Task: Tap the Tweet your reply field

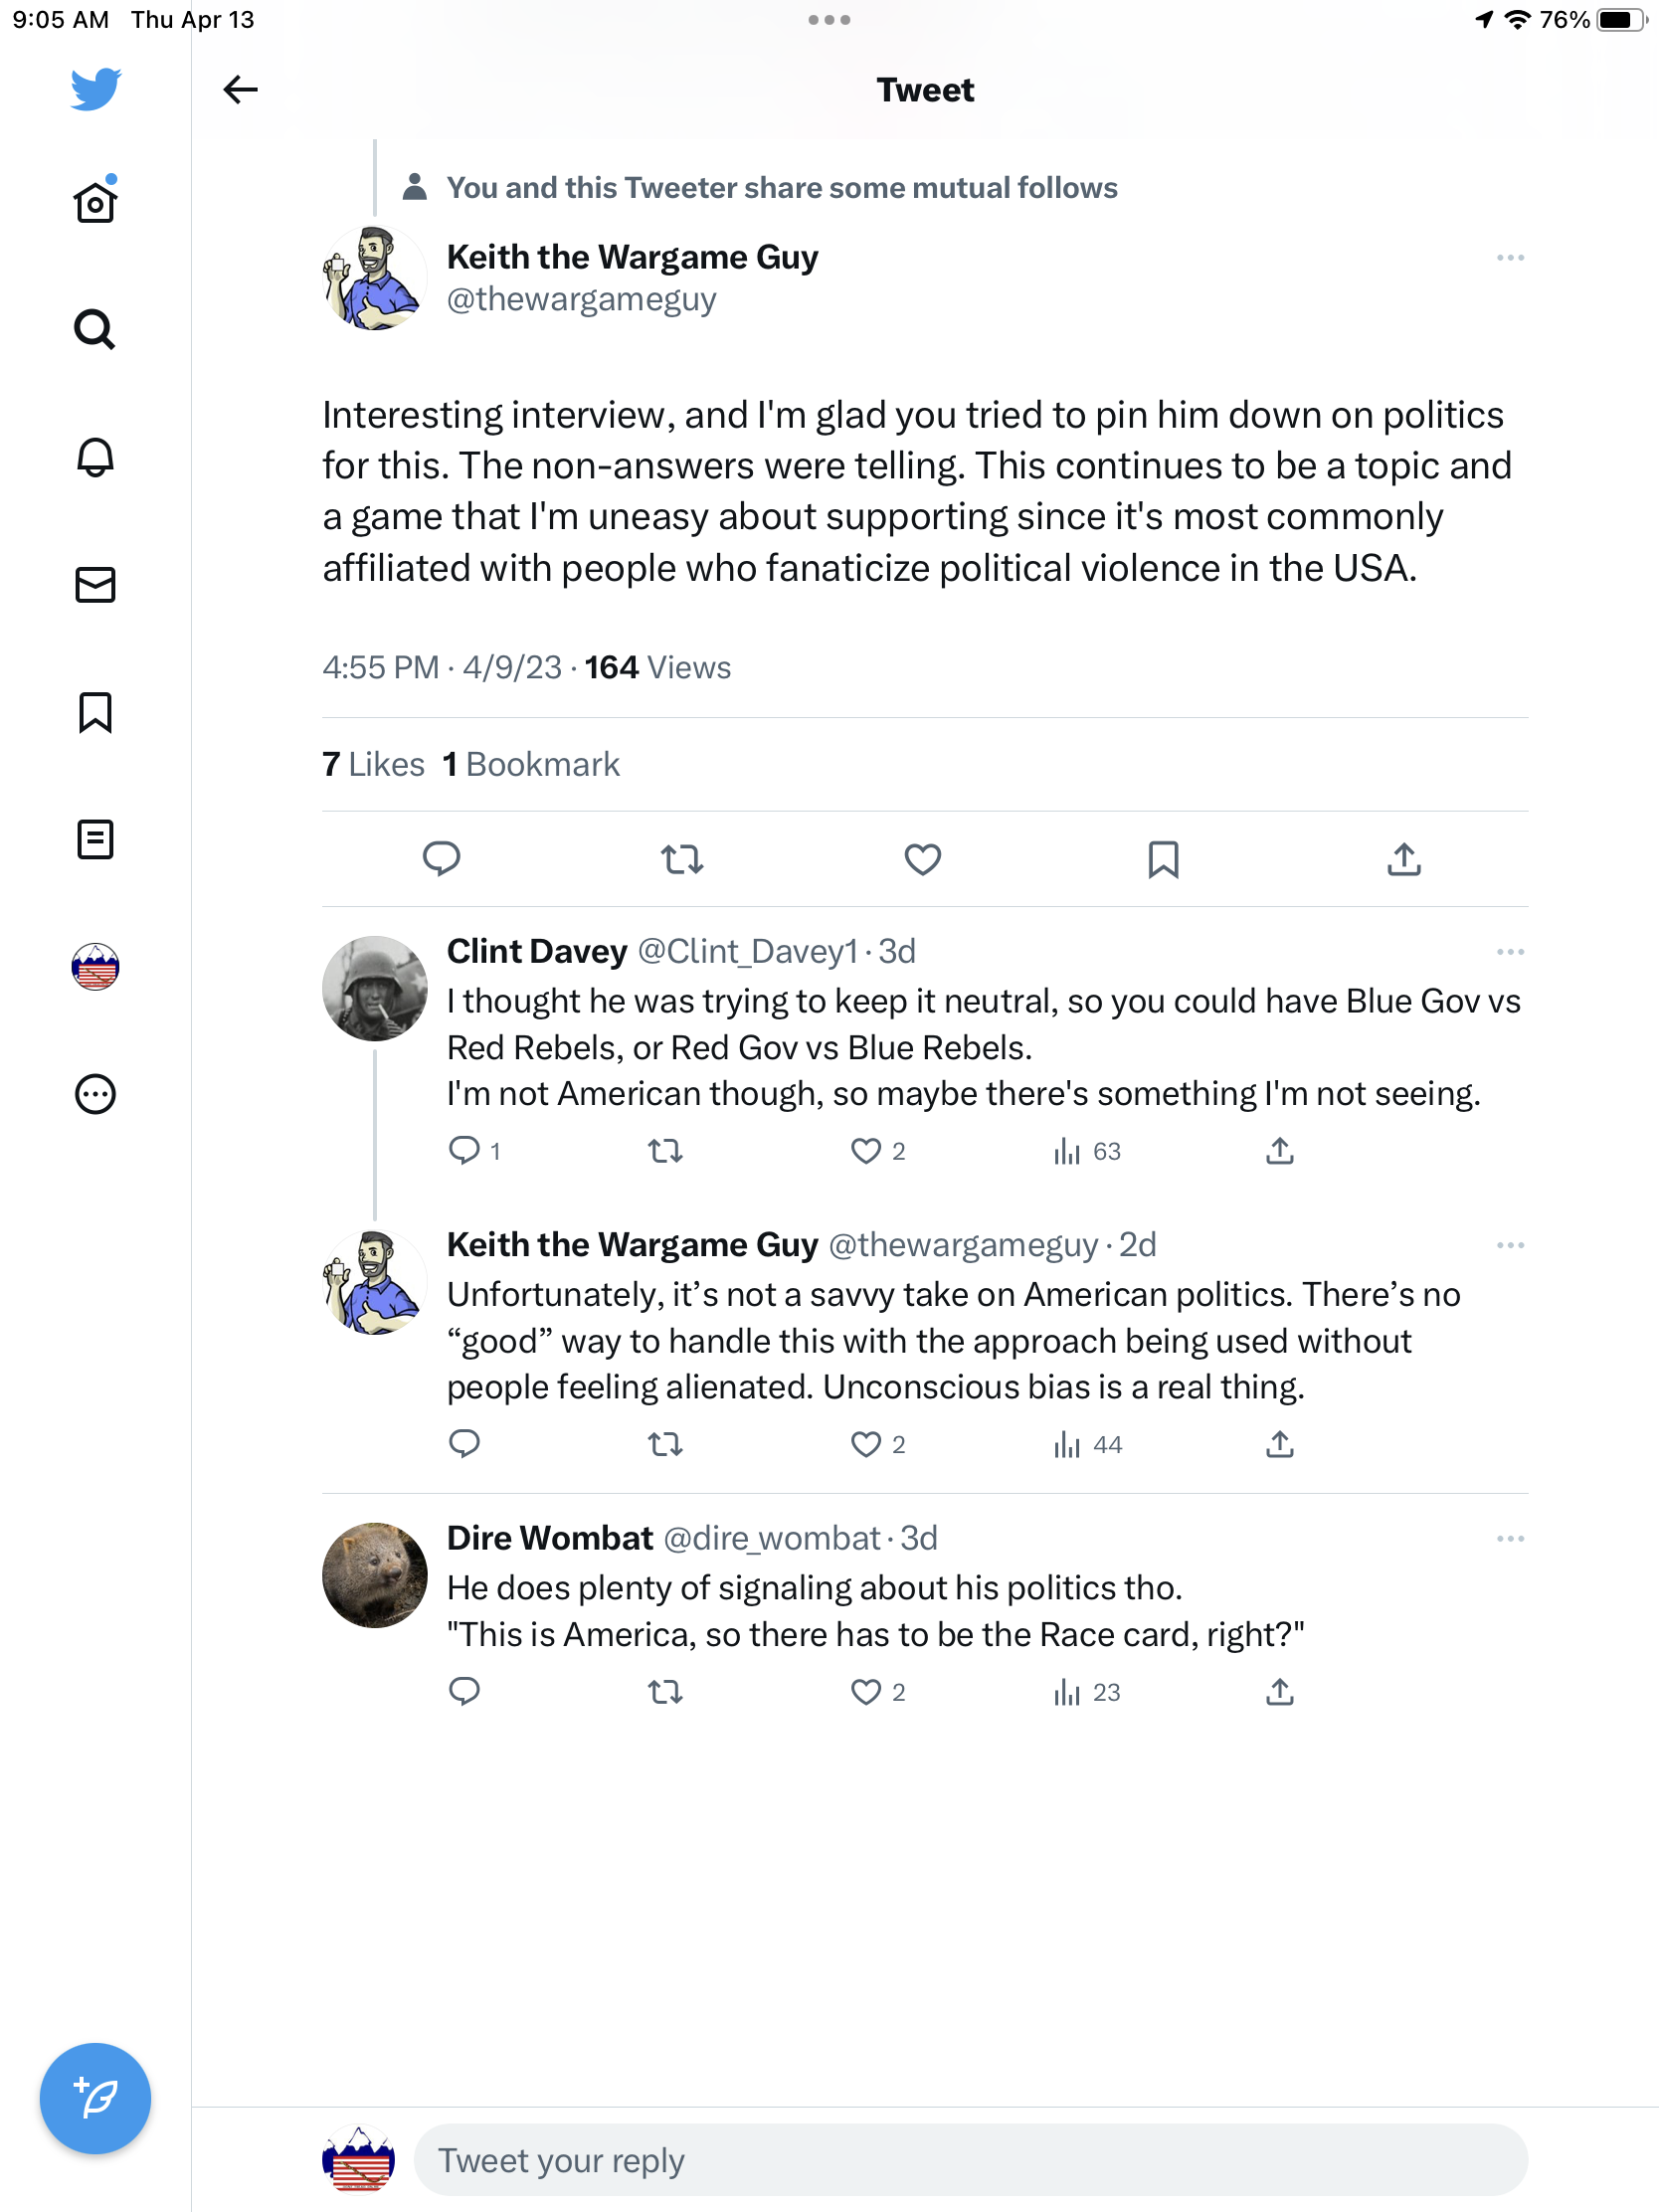Action: pos(970,2160)
